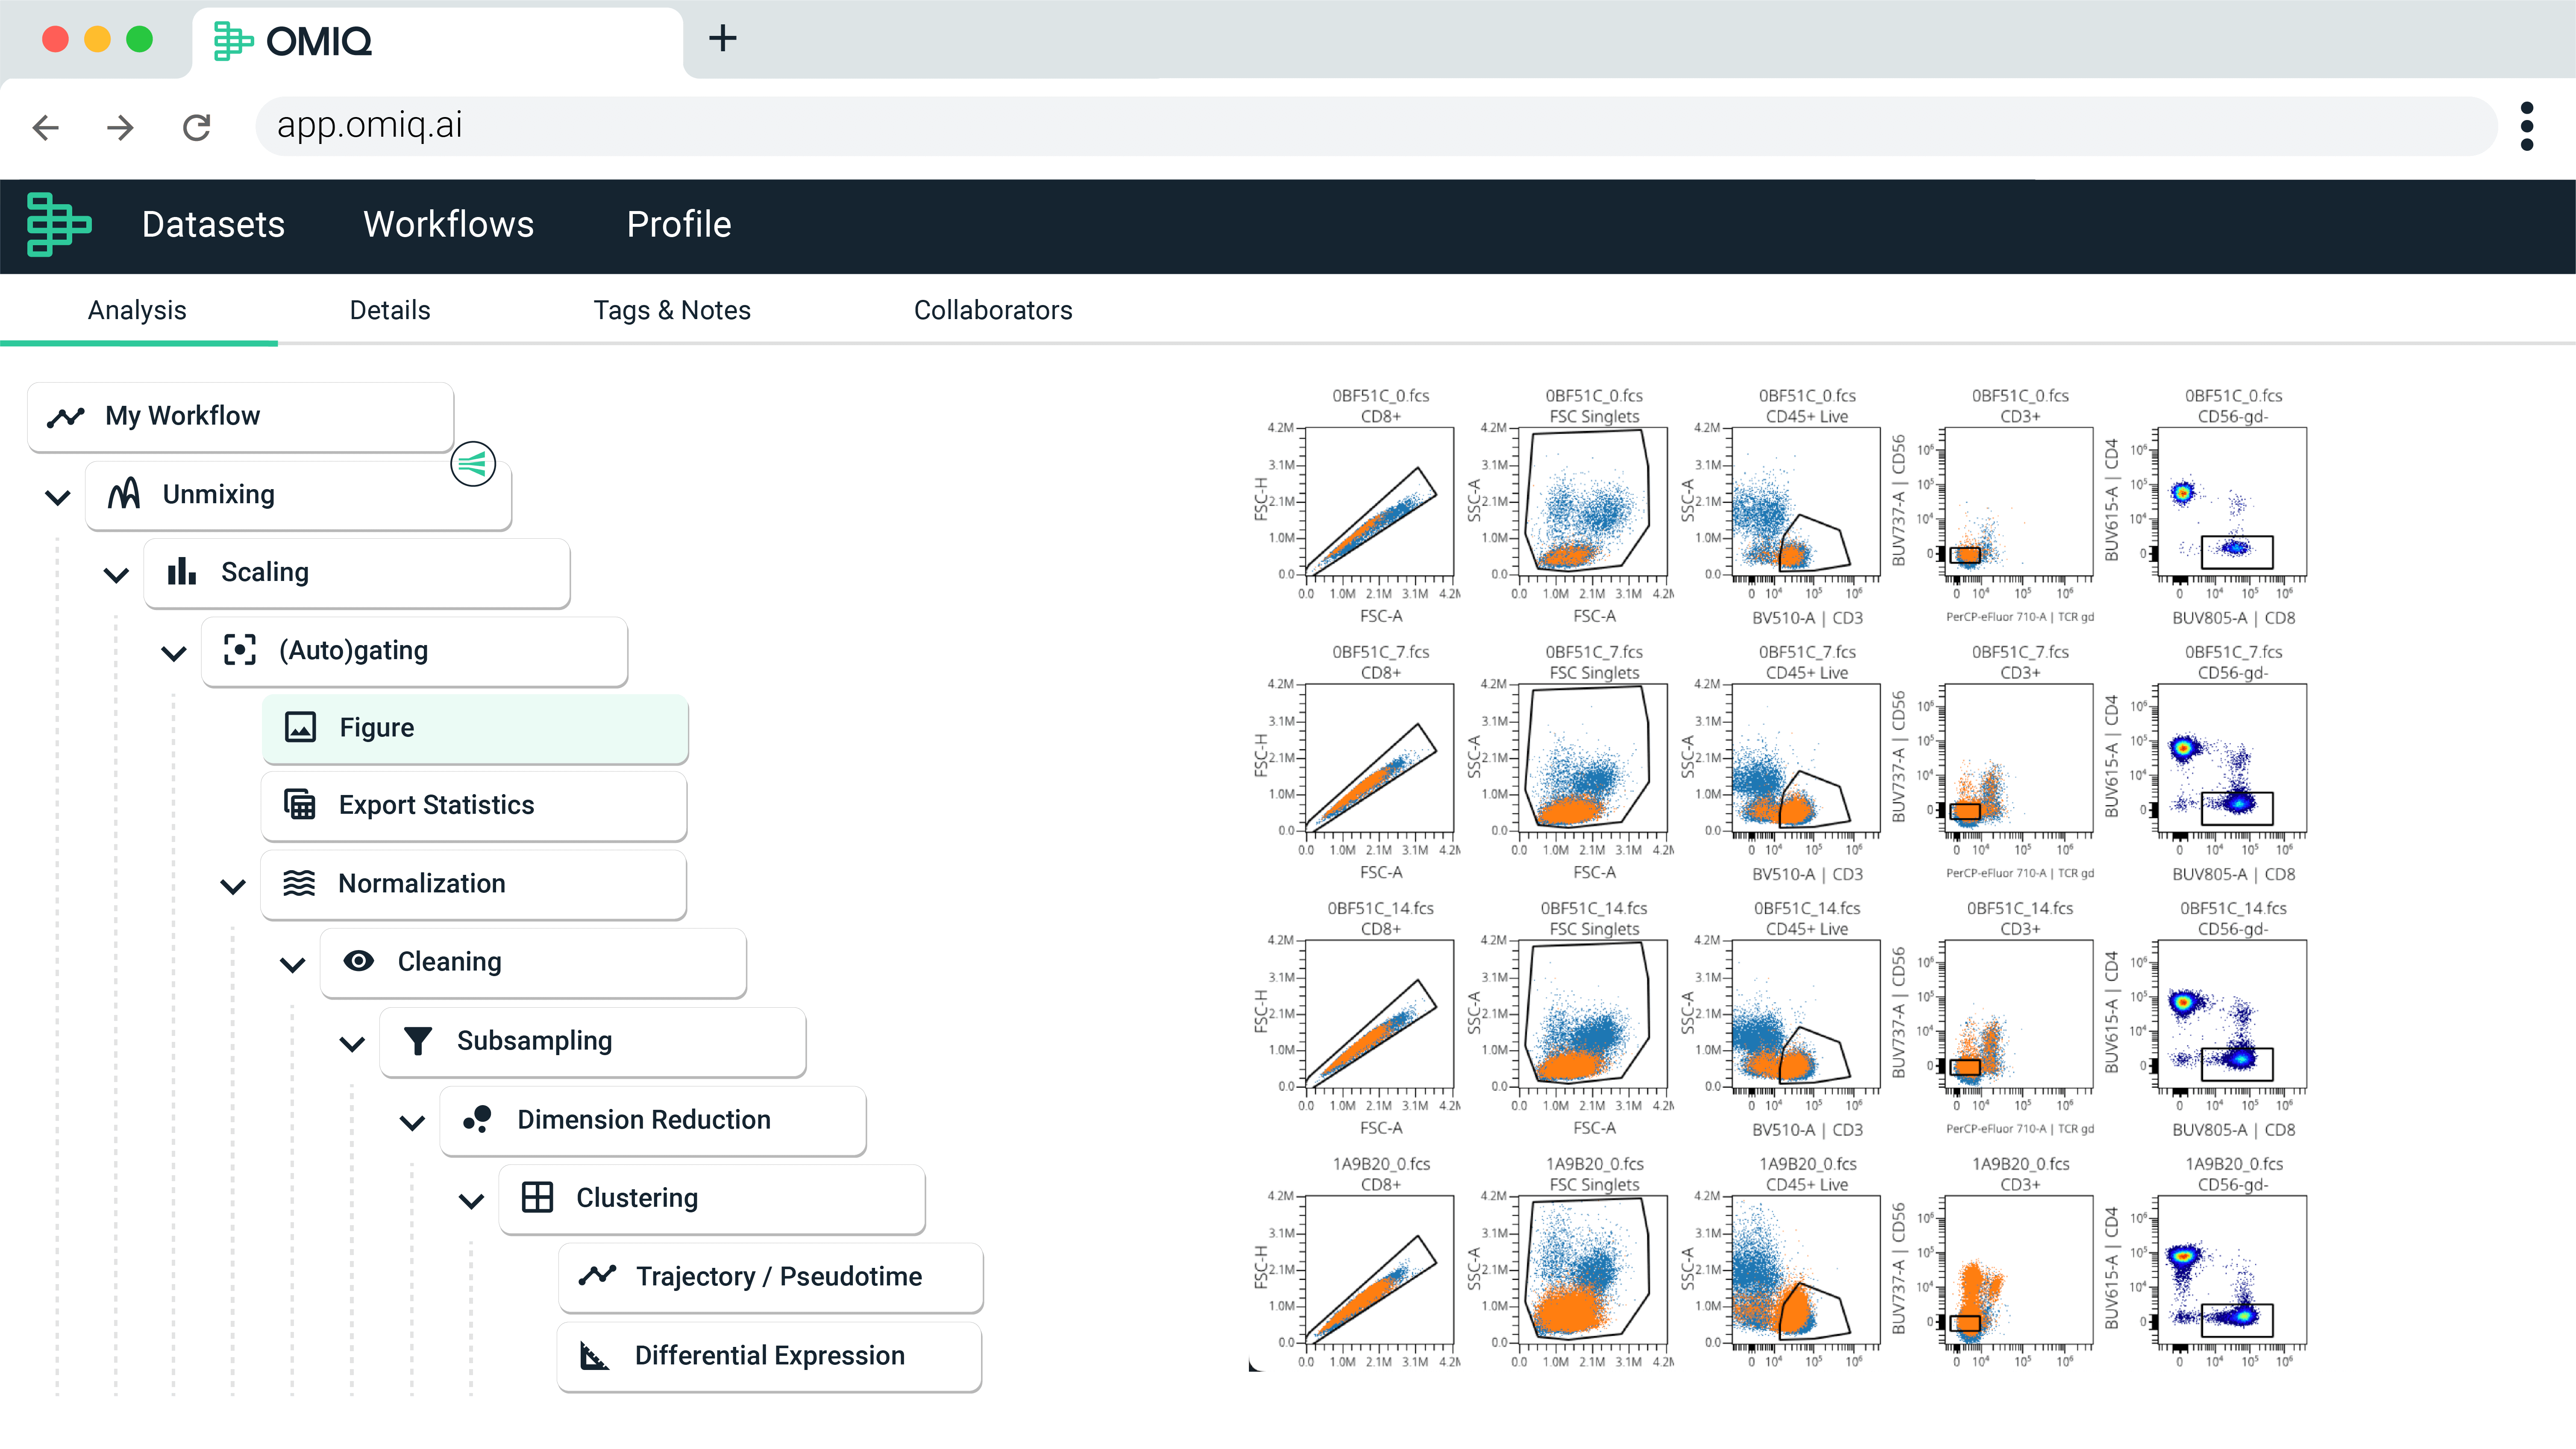Collapse the Clustering section chevron
The width and height of the screenshot is (2576, 1449).
pyautogui.click(x=471, y=1201)
